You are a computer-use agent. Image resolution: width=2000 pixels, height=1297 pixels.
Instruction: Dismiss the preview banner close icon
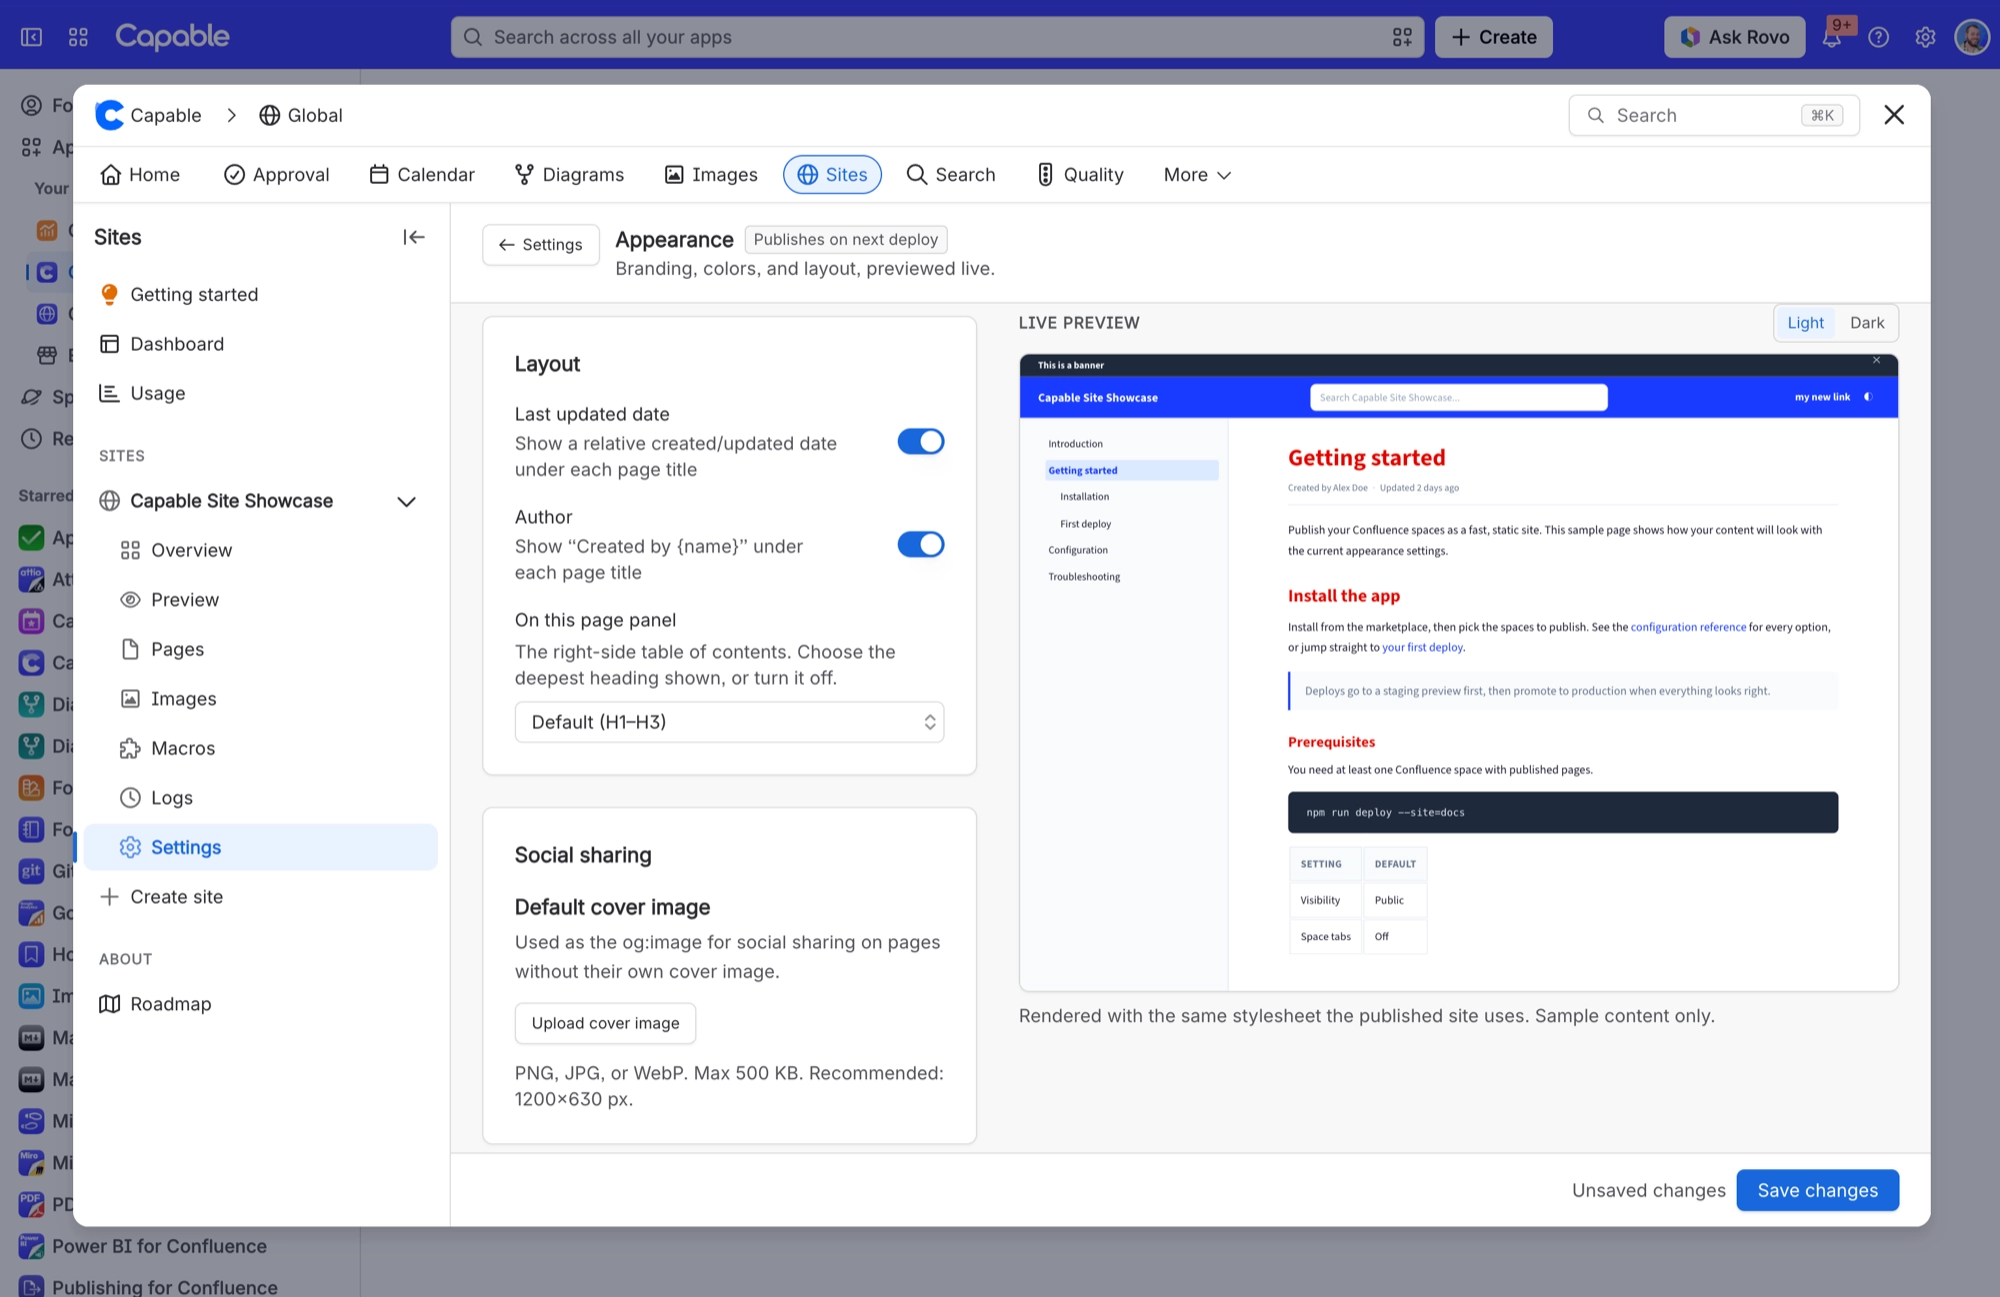coord(1877,361)
